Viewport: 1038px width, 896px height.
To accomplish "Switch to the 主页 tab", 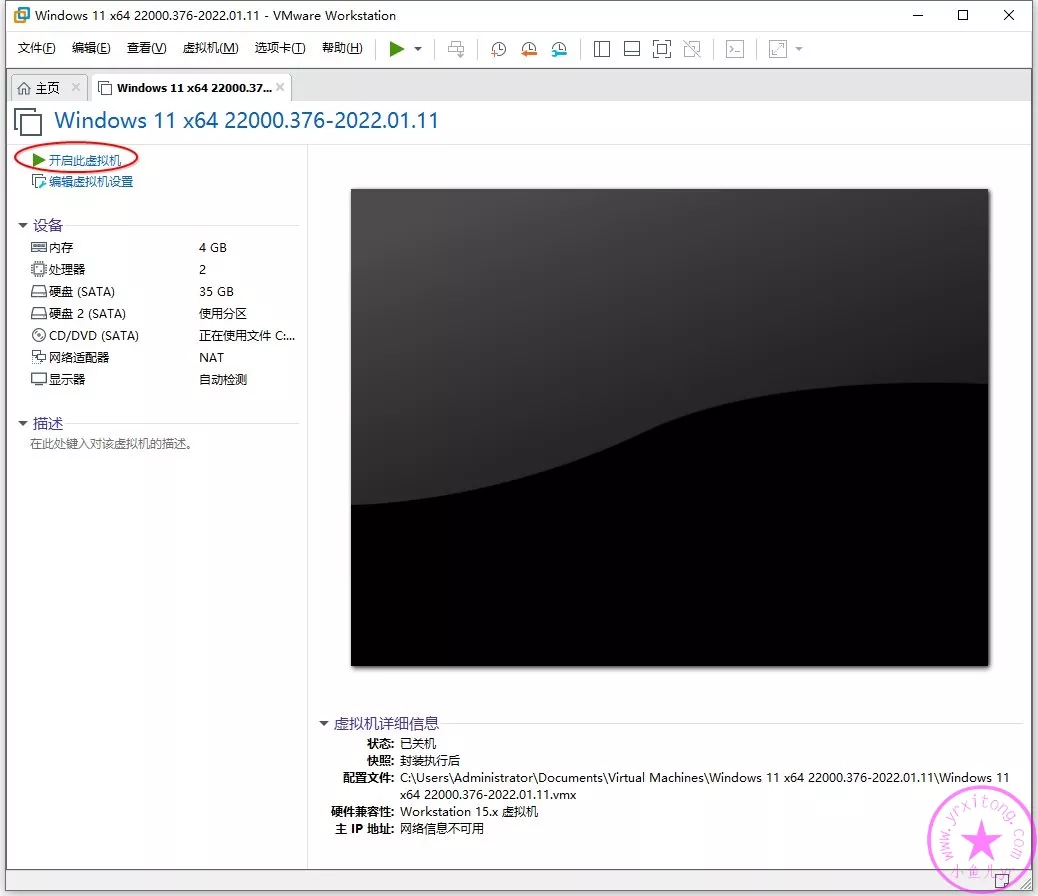I will tap(40, 88).
